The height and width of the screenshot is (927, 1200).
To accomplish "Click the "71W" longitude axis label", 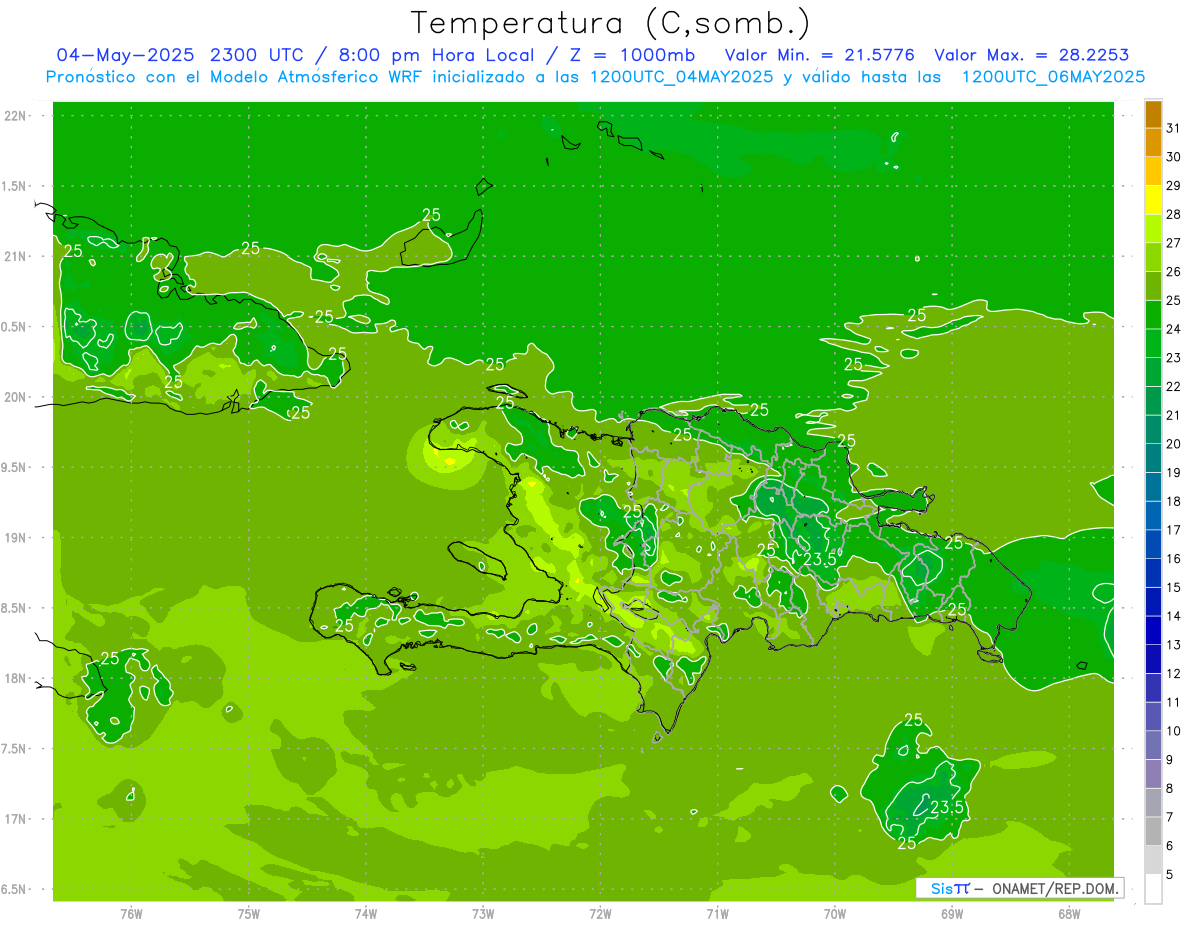I will [x=717, y=913].
